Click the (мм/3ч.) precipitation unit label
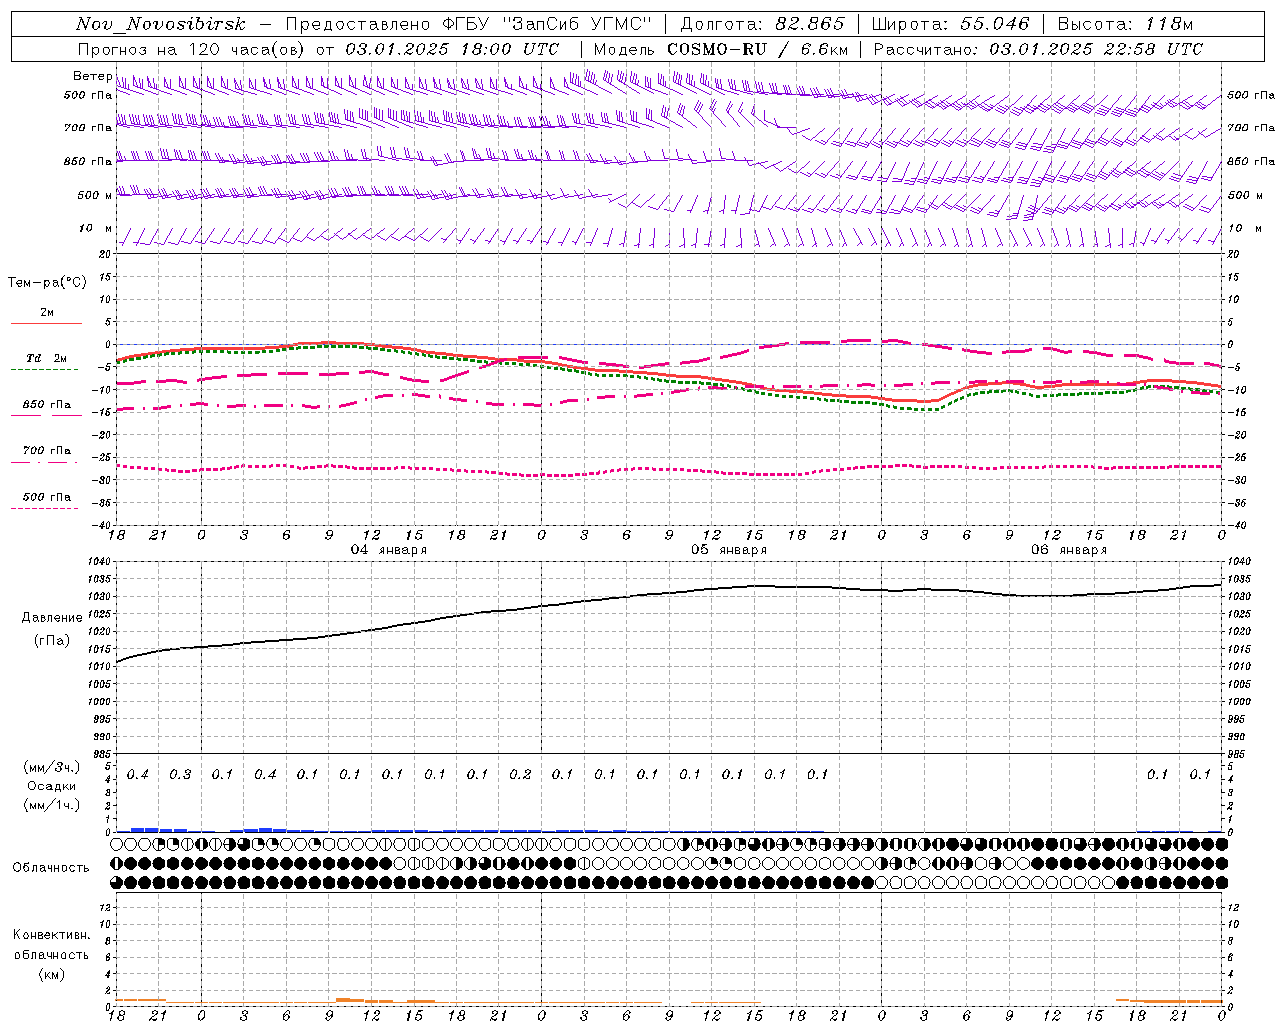The image size is (1280, 1024). click(52, 767)
